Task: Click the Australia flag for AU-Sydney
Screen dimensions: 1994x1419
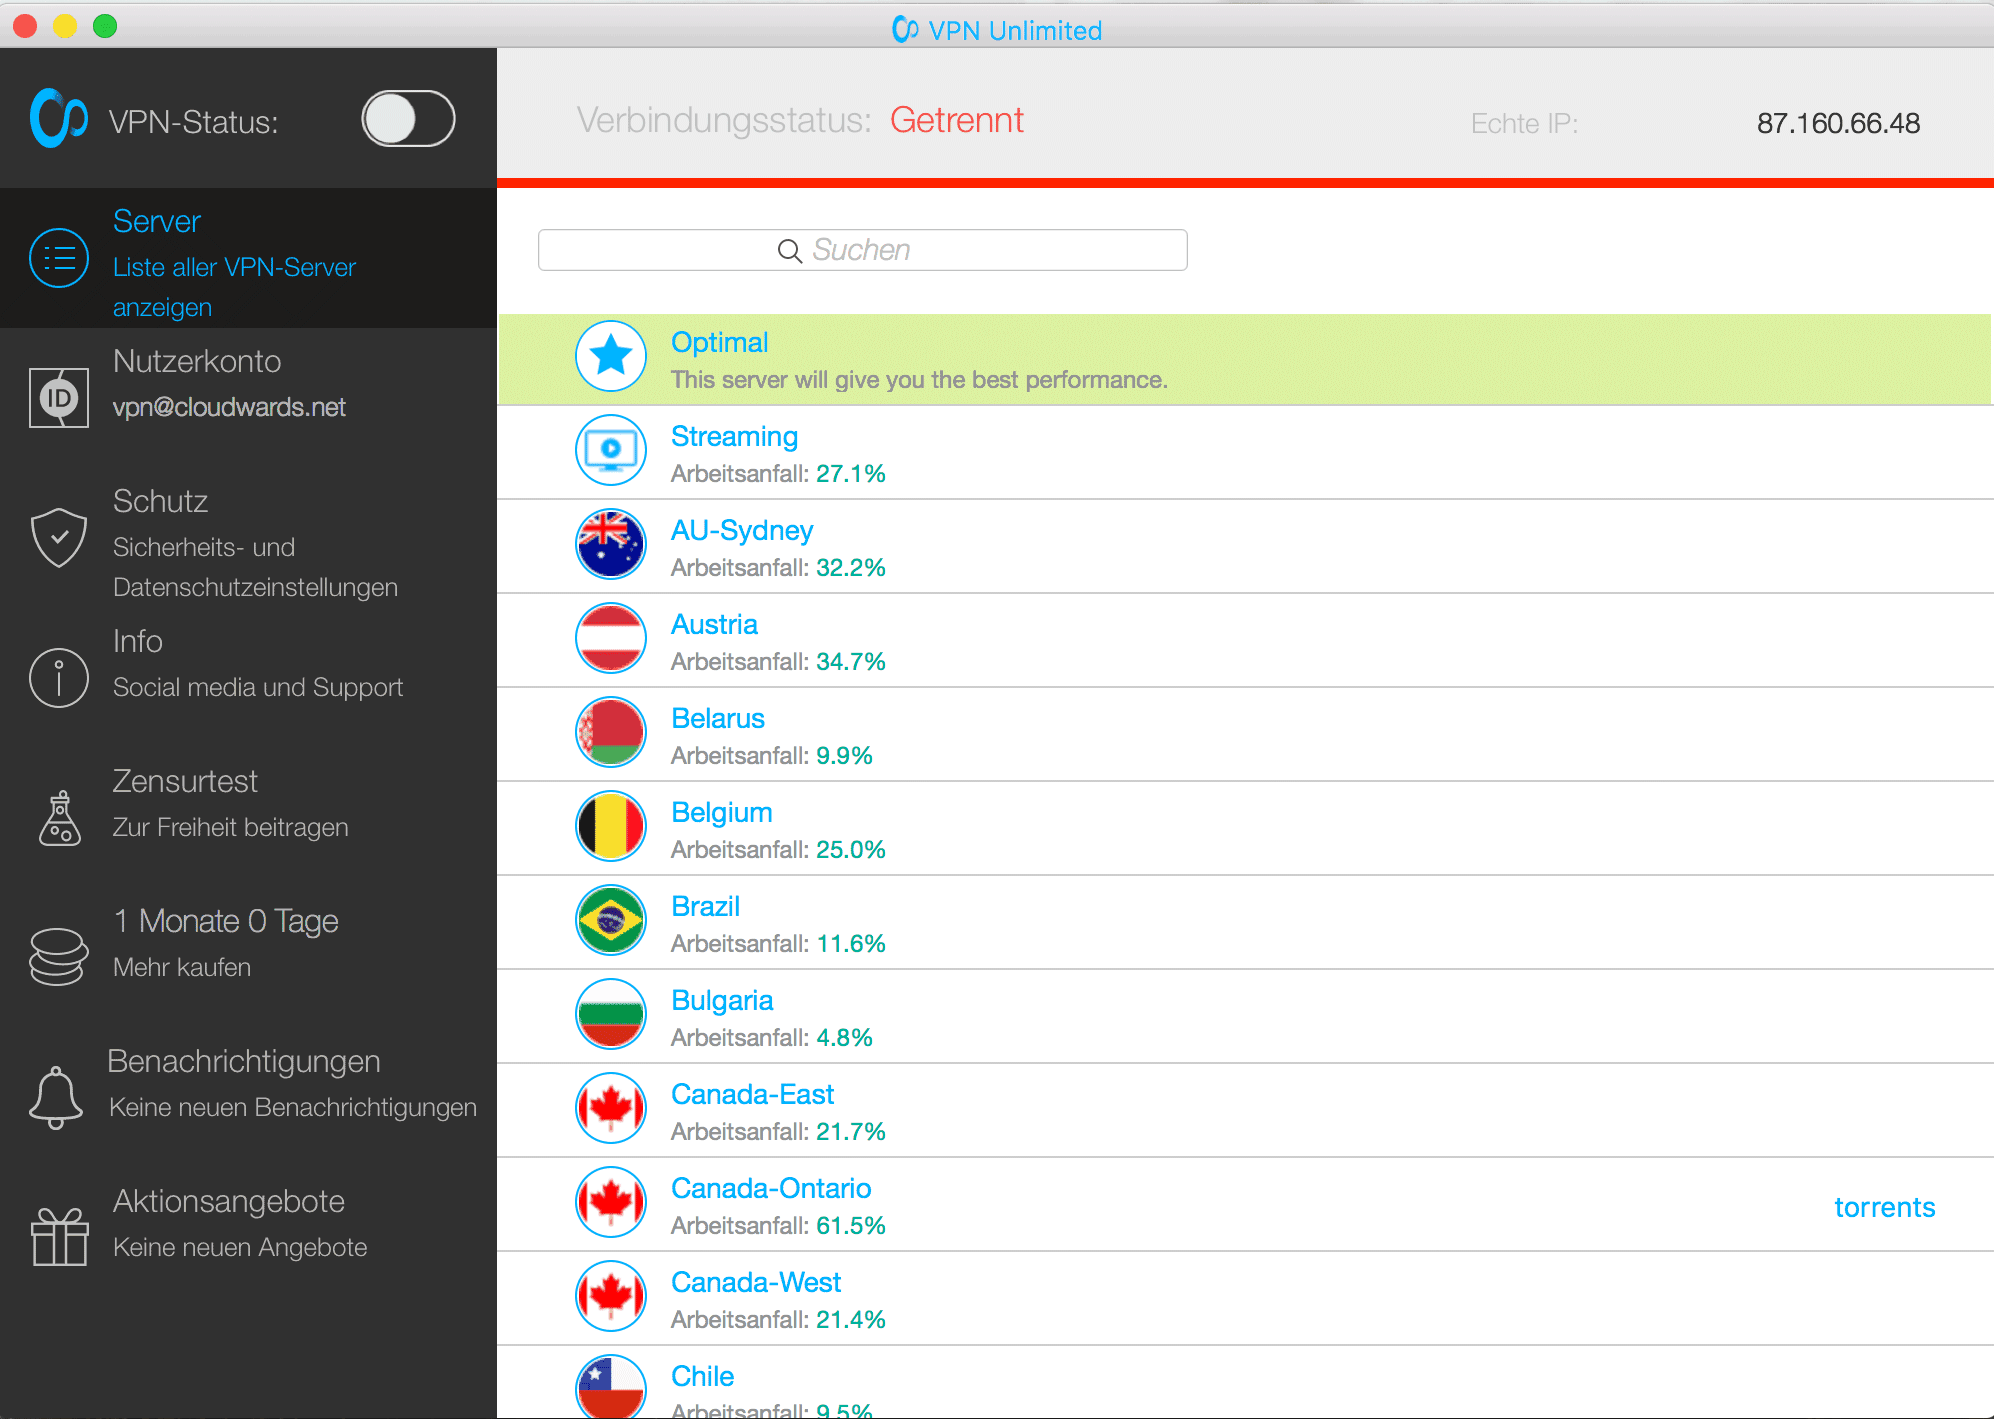Action: click(x=611, y=544)
